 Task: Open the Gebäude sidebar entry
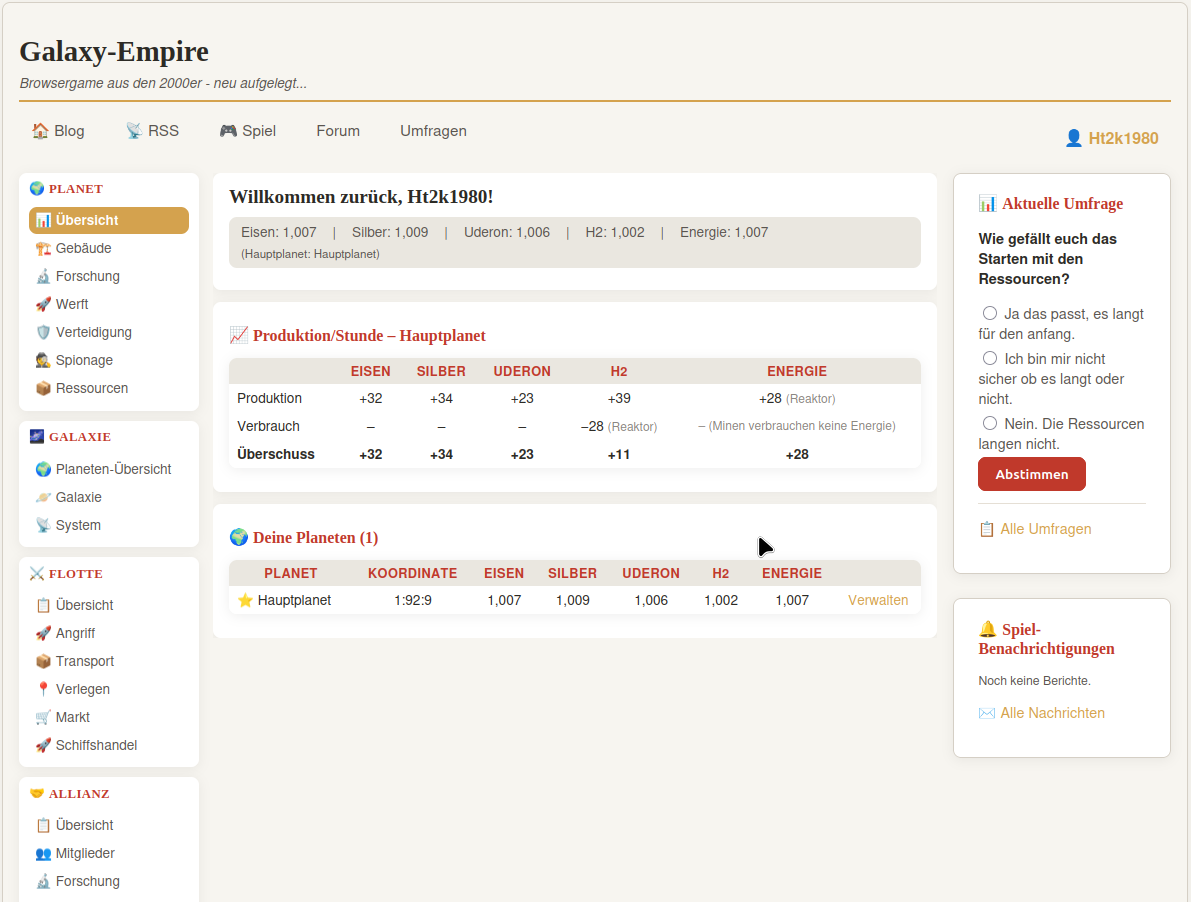[x=109, y=248]
